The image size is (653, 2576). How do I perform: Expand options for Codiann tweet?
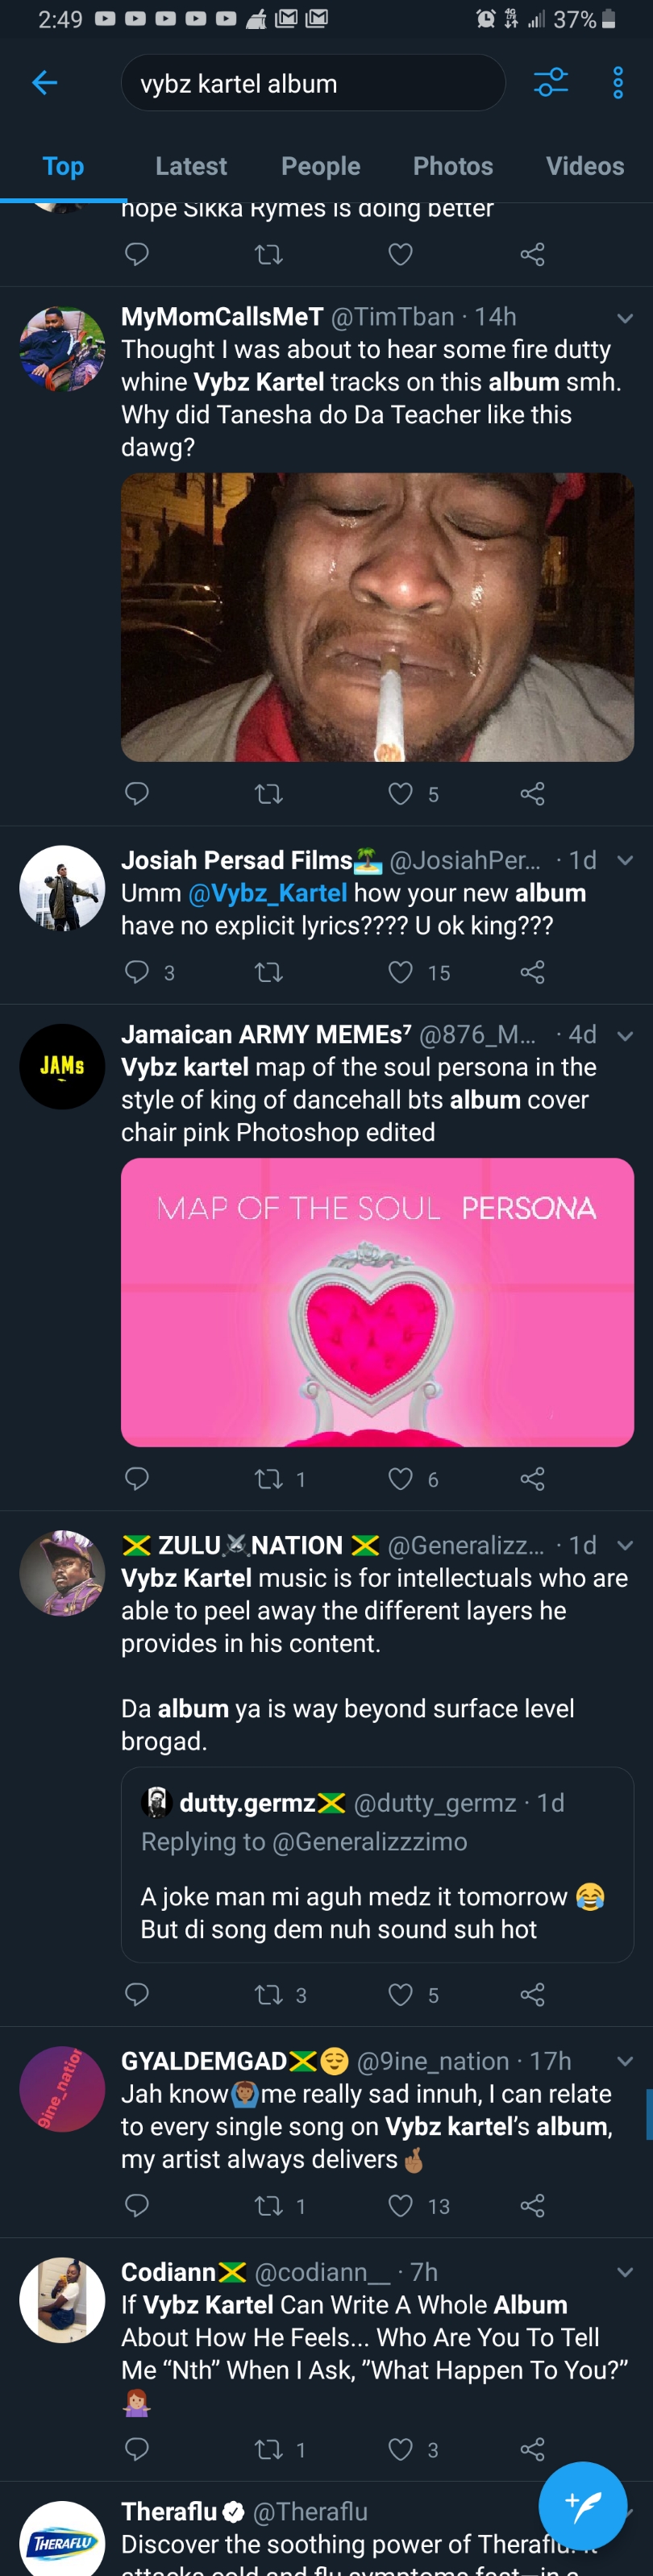625,2272
